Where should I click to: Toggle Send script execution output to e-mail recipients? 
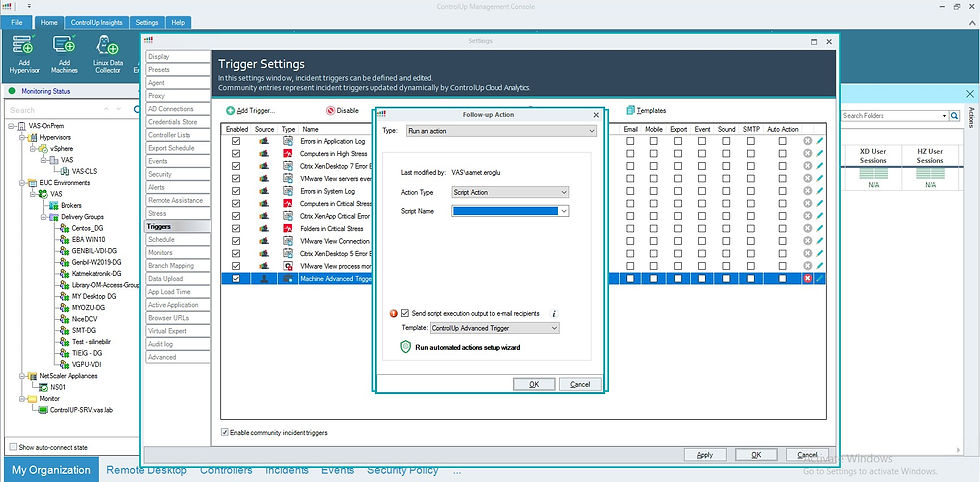[405, 313]
